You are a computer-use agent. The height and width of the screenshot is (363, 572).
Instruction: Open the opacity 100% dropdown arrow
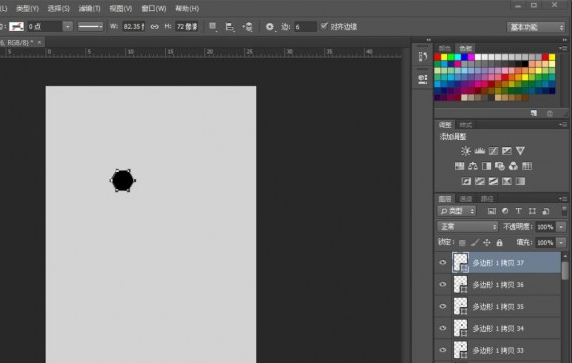(x=561, y=227)
